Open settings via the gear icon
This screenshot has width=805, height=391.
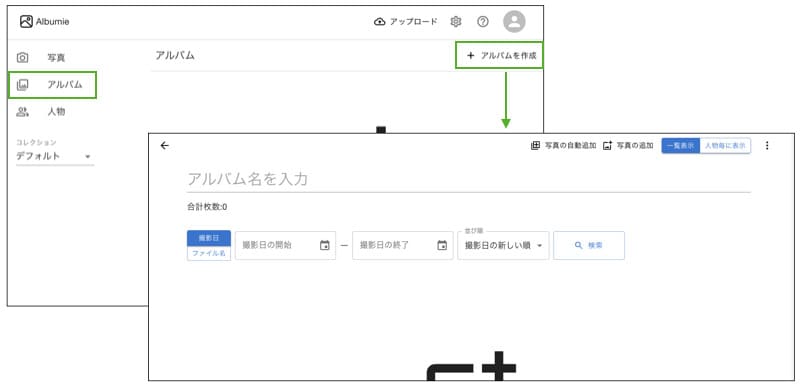point(456,22)
